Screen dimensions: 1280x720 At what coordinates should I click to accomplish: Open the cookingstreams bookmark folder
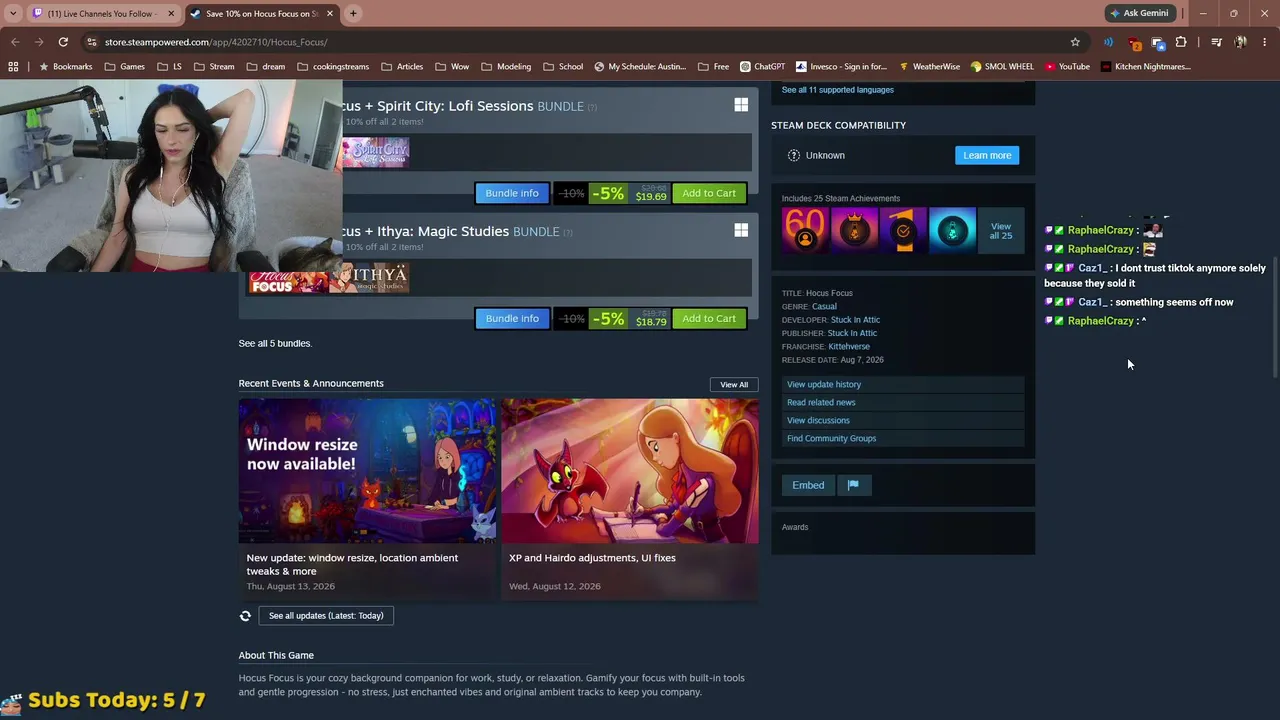[333, 67]
